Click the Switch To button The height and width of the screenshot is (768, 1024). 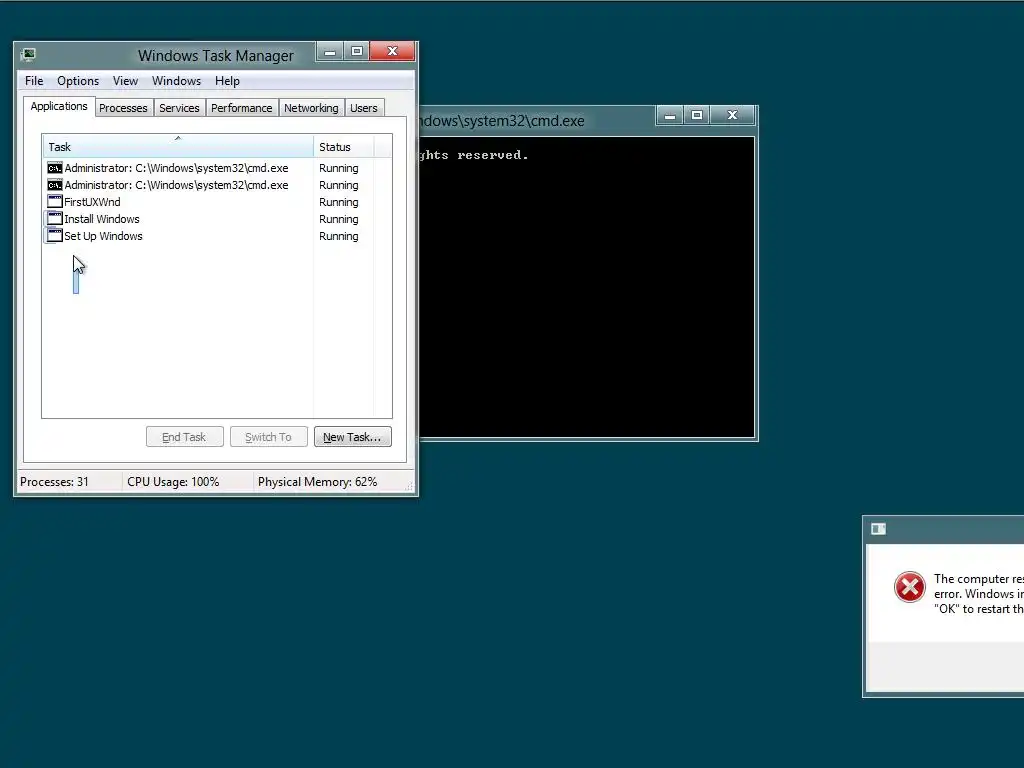pyautogui.click(x=268, y=437)
